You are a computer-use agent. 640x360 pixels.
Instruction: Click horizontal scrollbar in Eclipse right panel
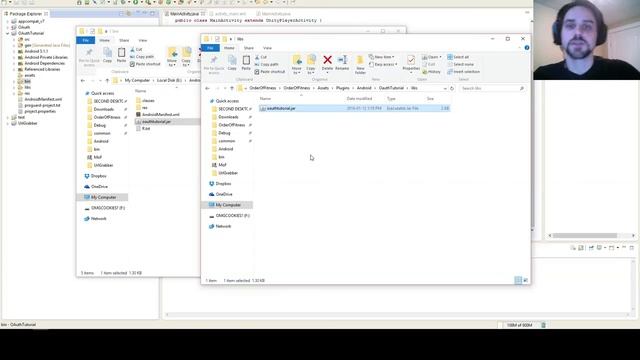click(585, 236)
